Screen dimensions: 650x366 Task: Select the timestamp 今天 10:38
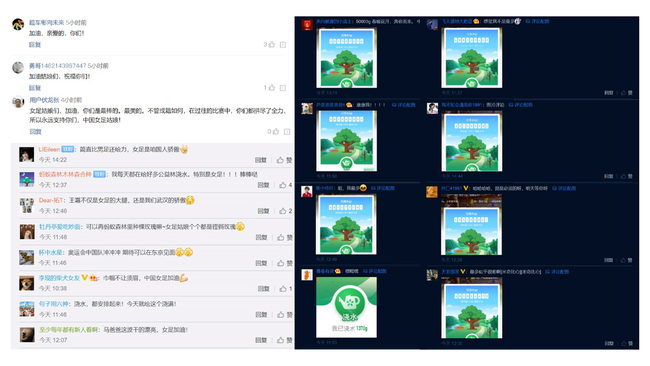tap(53, 288)
